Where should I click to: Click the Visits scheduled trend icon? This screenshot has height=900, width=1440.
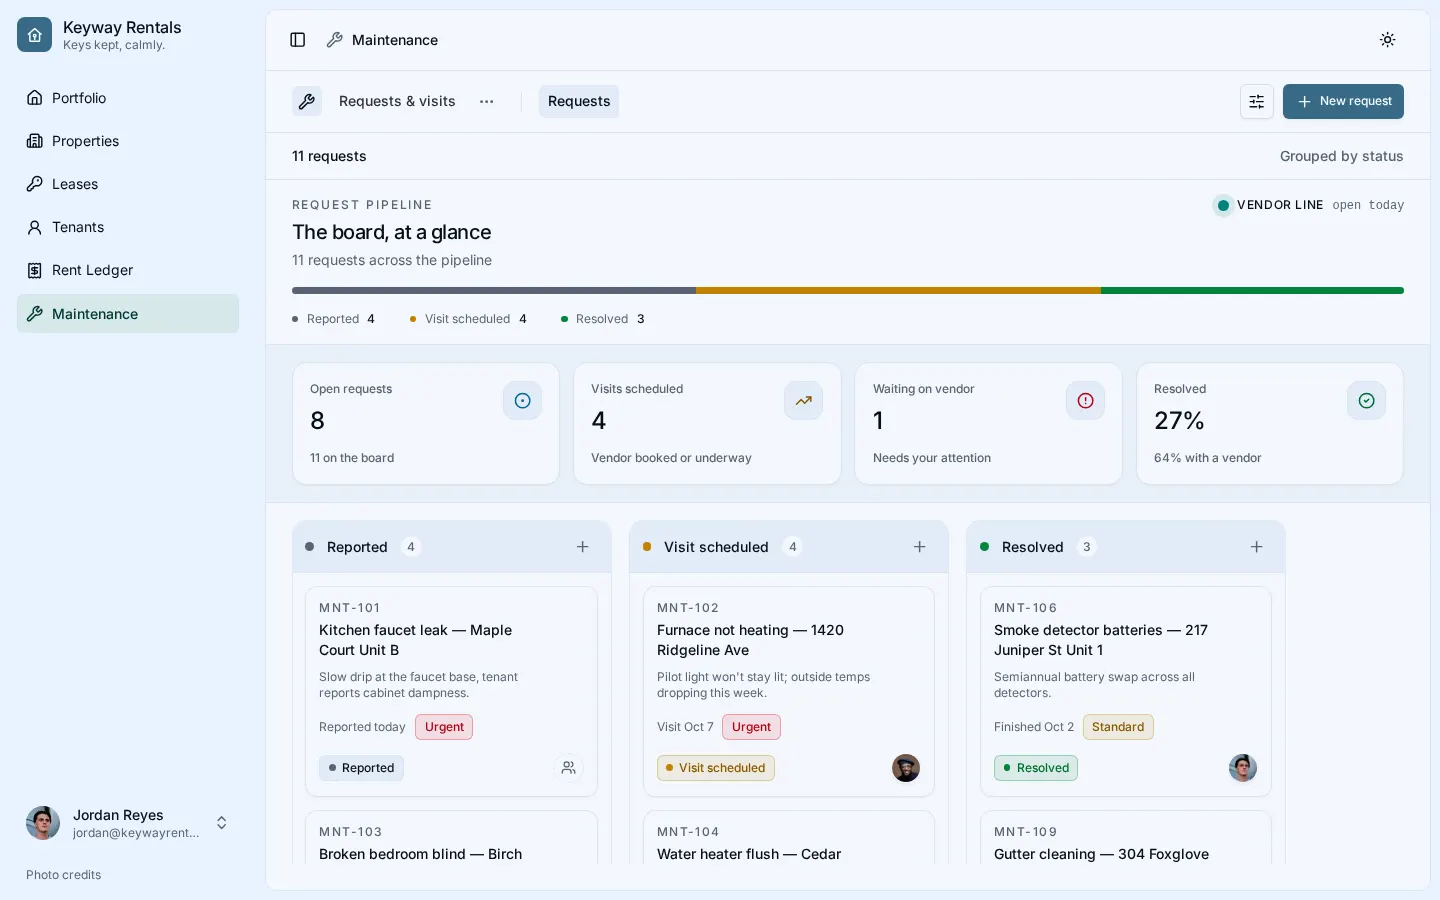click(x=803, y=401)
